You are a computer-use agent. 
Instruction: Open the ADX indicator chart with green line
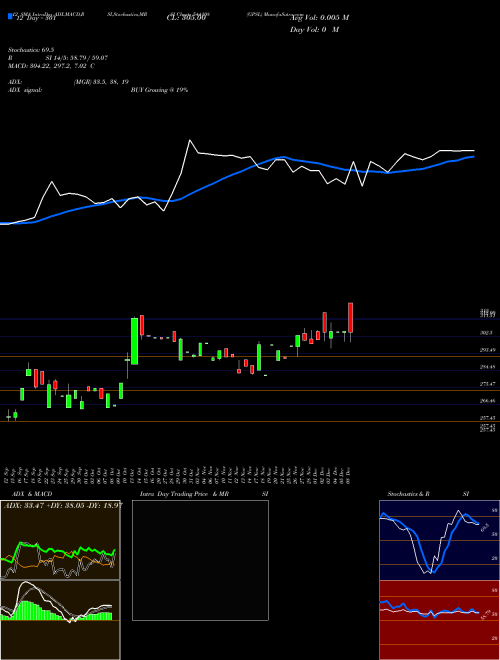(x=60, y=540)
